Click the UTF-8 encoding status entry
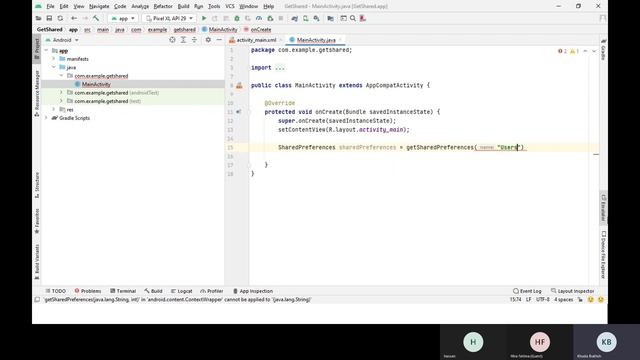Viewport: 640px width, 360px height. (542, 300)
